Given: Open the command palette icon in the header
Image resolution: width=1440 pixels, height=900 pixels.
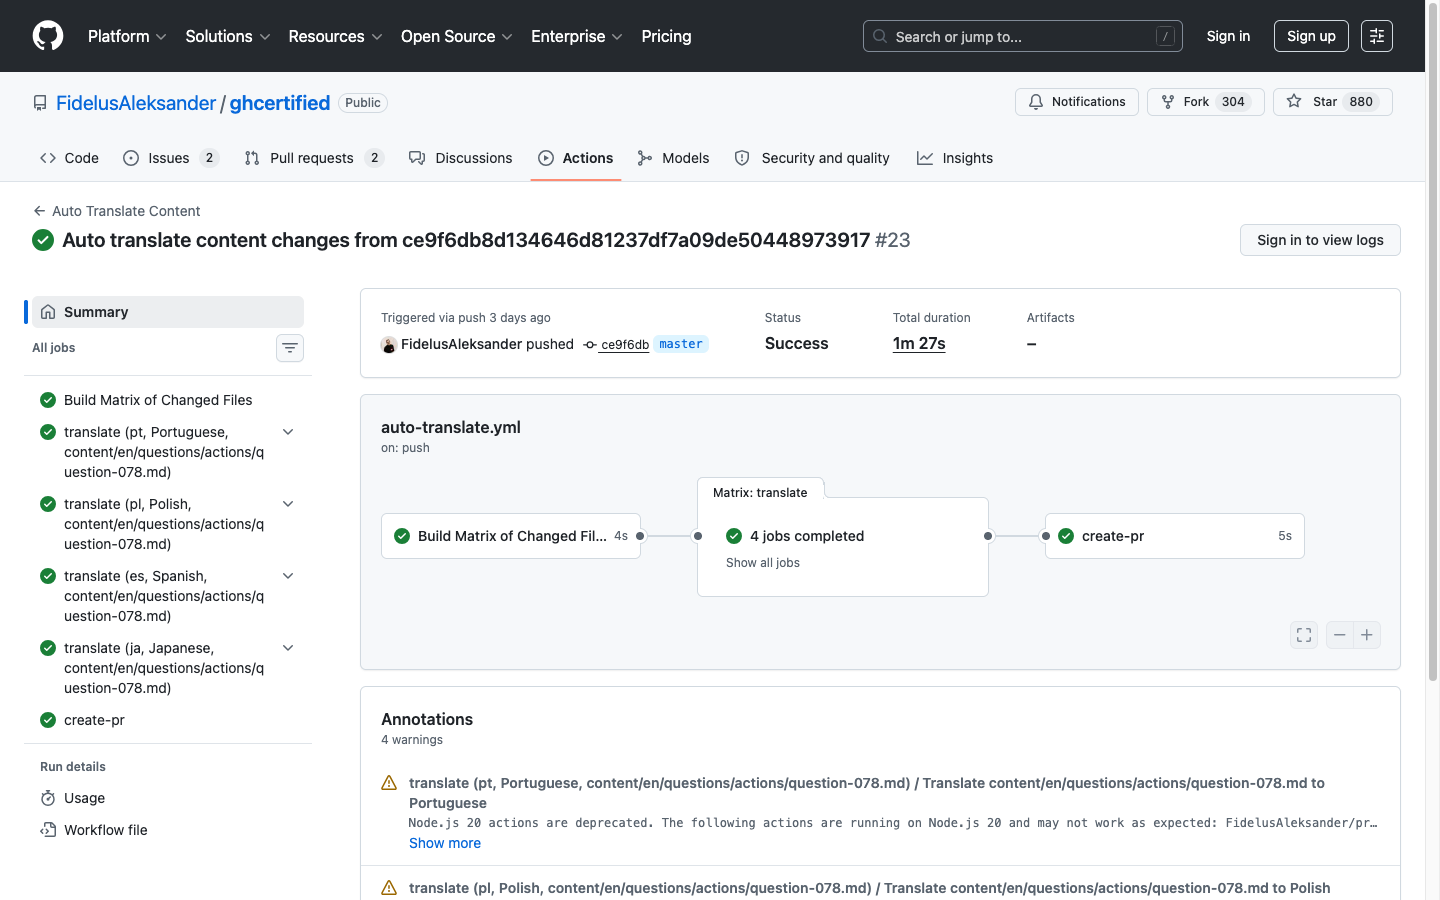Looking at the screenshot, I should 1376,36.
